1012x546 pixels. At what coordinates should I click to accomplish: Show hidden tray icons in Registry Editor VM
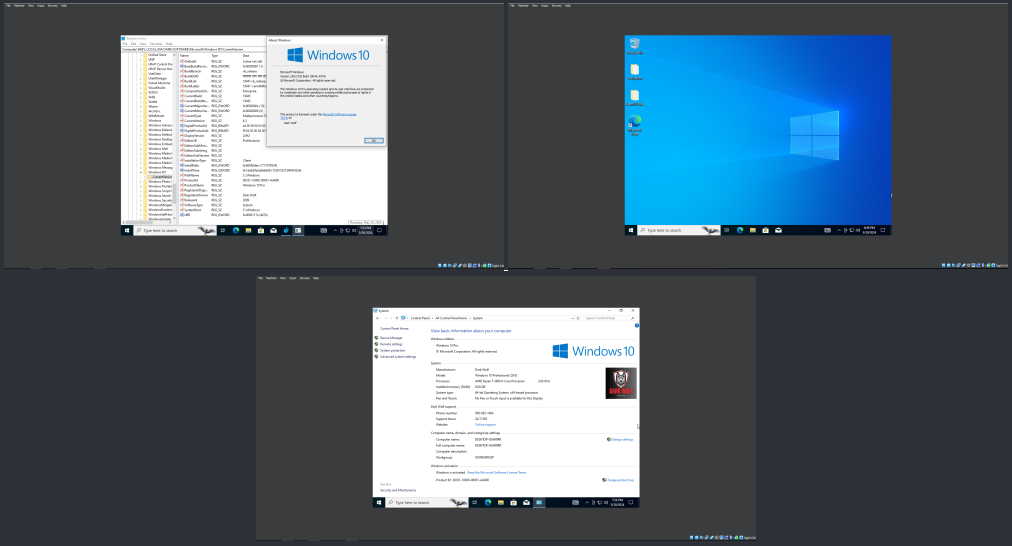[336, 230]
